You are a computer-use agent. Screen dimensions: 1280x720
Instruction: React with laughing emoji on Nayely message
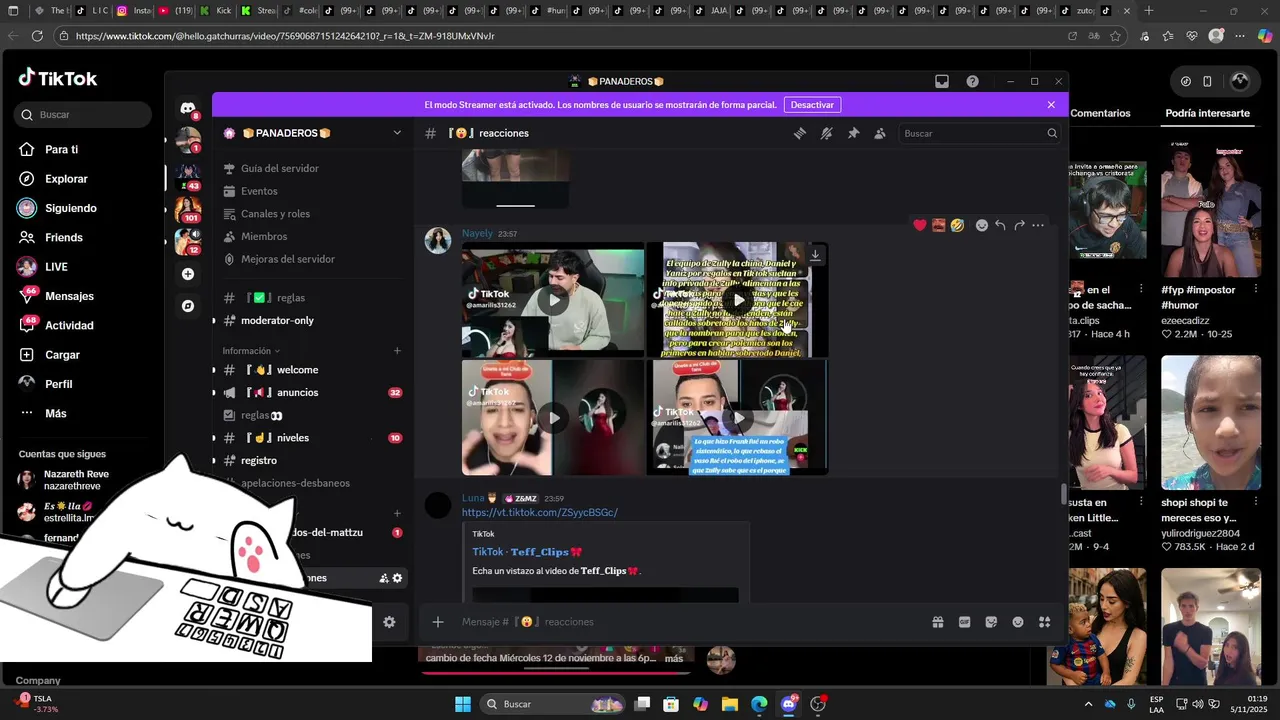coord(957,225)
